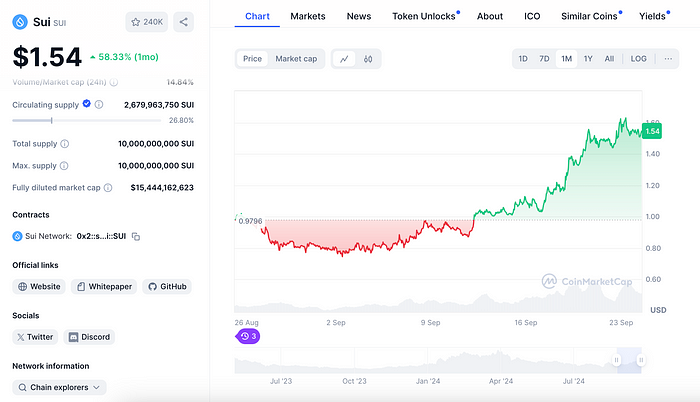Expand the Chain explorers dropdown
This screenshot has height=402, width=700.
(x=59, y=387)
